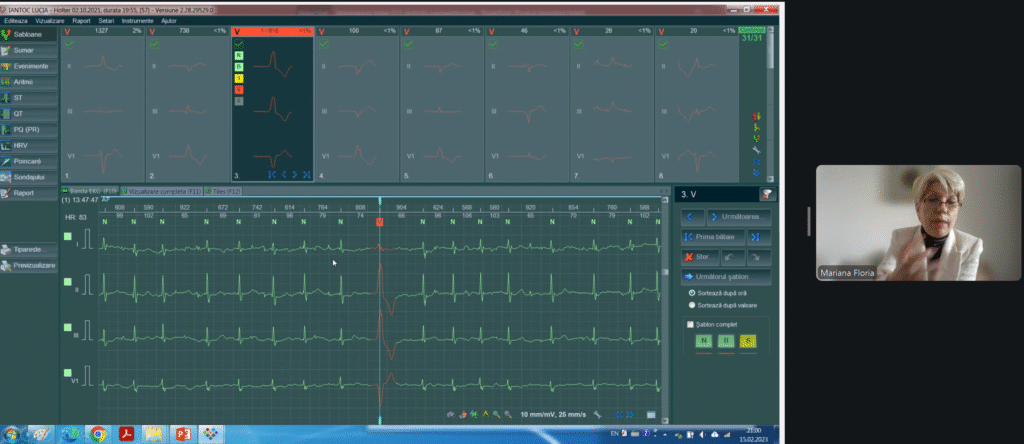This screenshot has width=1024, height=444.
Task: Click the 'Prima bătaie' button
Action: pyautogui.click(x=714, y=237)
